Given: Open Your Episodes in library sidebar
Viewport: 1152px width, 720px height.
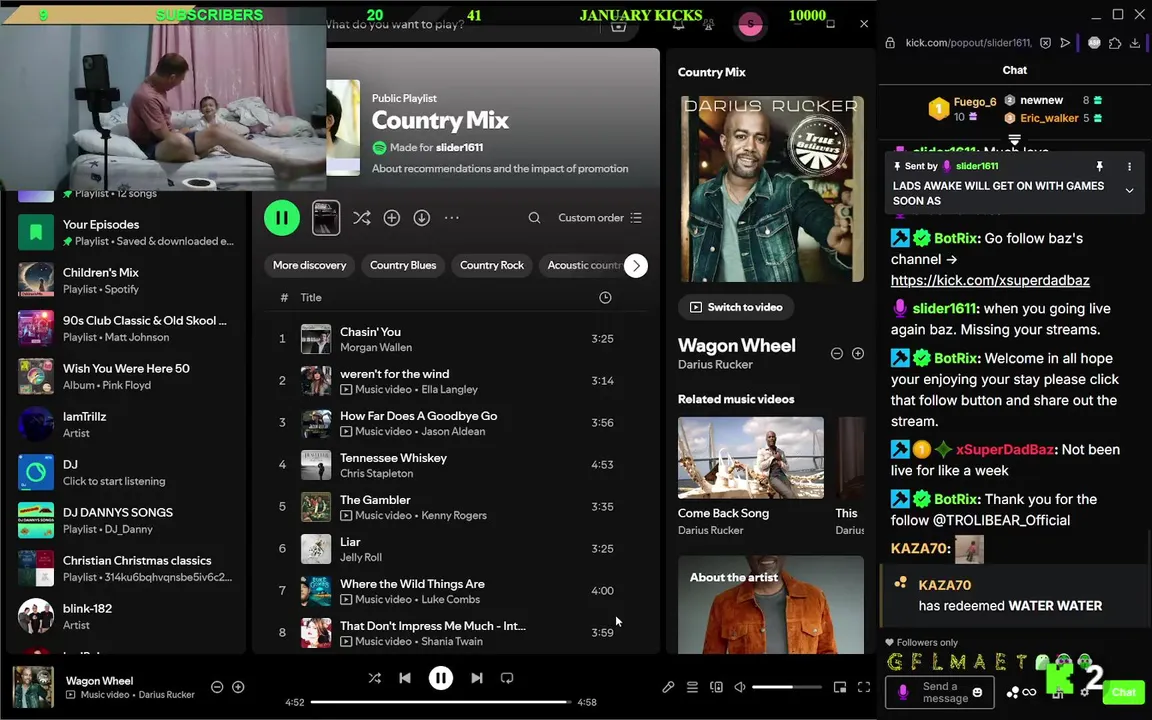Looking at the screenshot, I should [126, 232].
